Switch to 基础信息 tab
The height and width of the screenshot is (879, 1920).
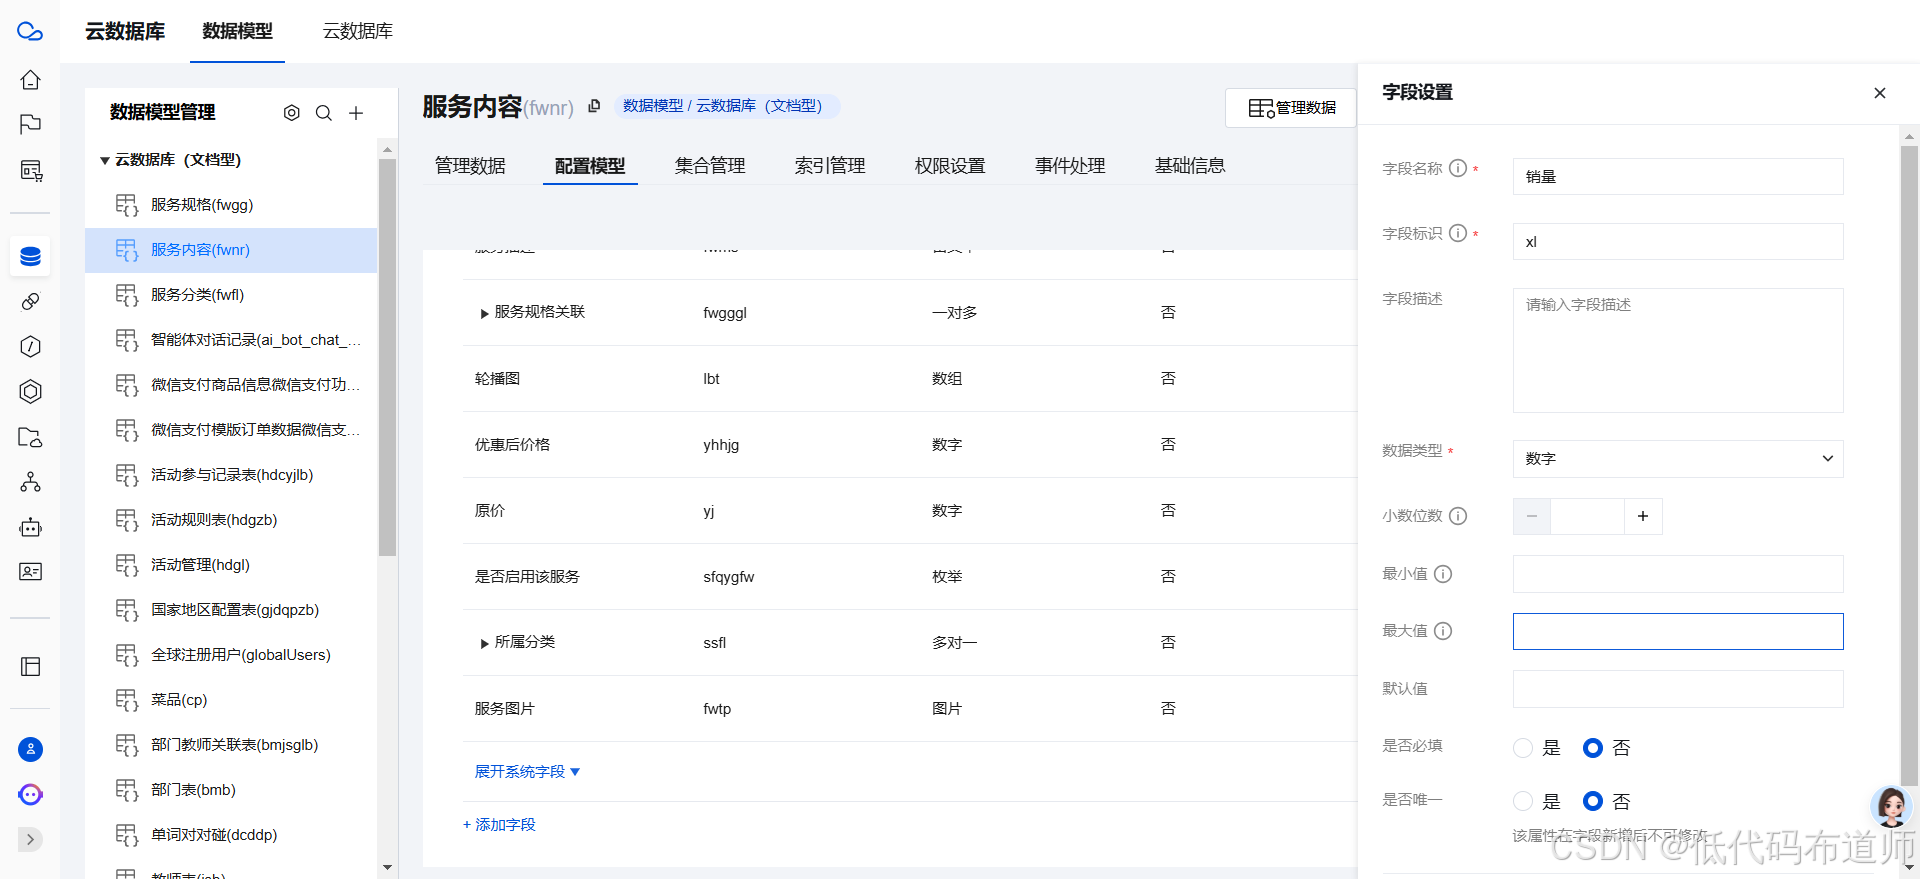(1190, 166)
